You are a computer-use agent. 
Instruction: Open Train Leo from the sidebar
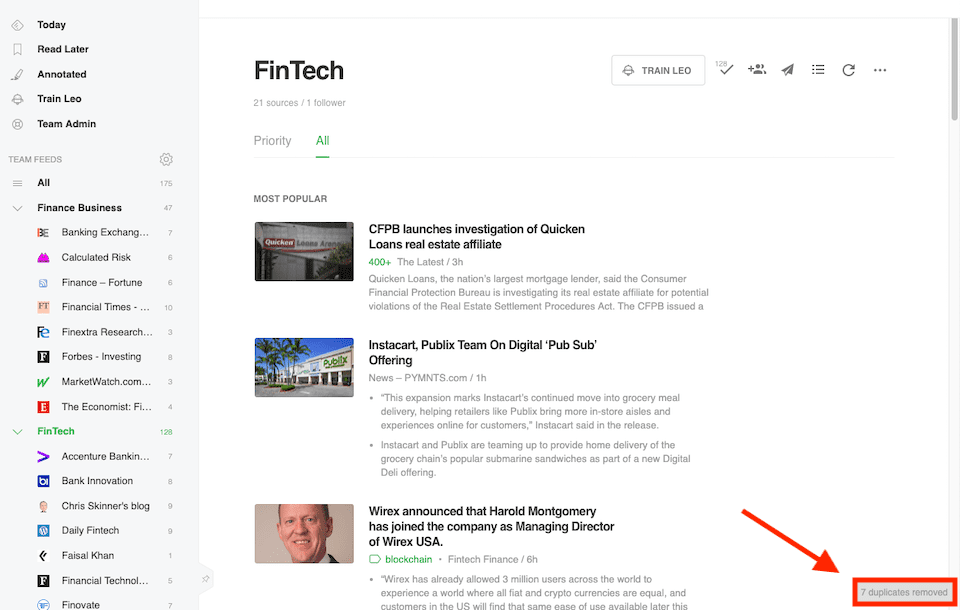[60, 99]
